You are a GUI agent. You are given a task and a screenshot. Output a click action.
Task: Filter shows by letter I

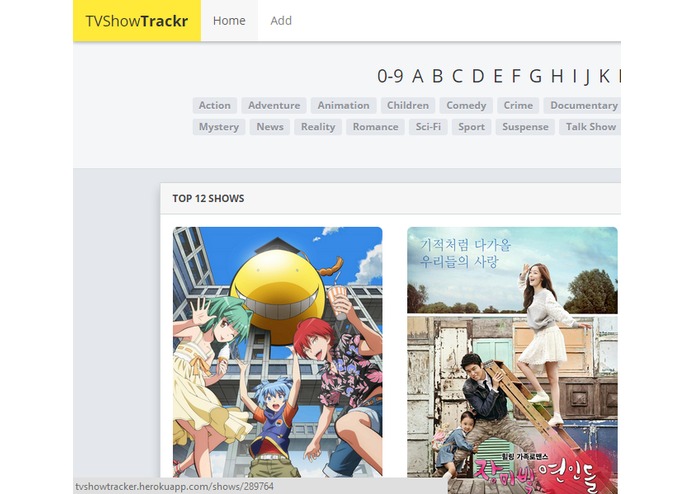575,76
